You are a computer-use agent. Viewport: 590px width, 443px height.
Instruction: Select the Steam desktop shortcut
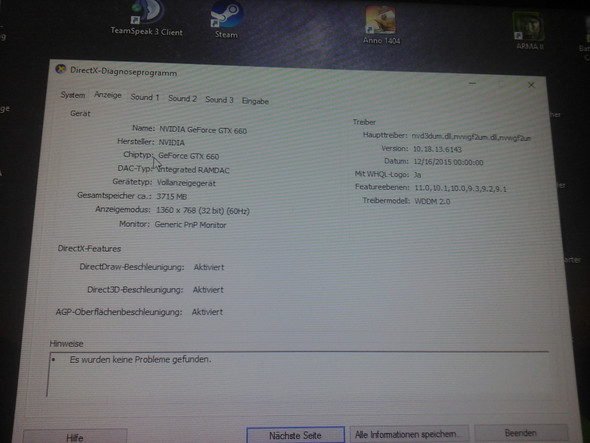coord(226,20)
